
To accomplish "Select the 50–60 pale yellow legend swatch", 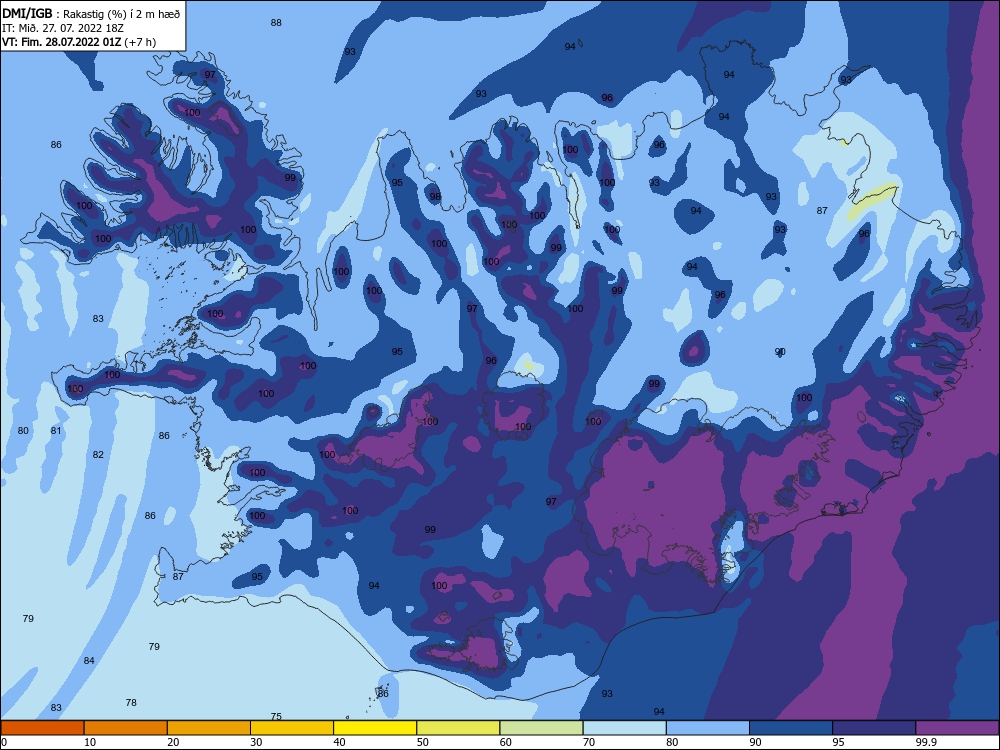I will pos(459,728).
